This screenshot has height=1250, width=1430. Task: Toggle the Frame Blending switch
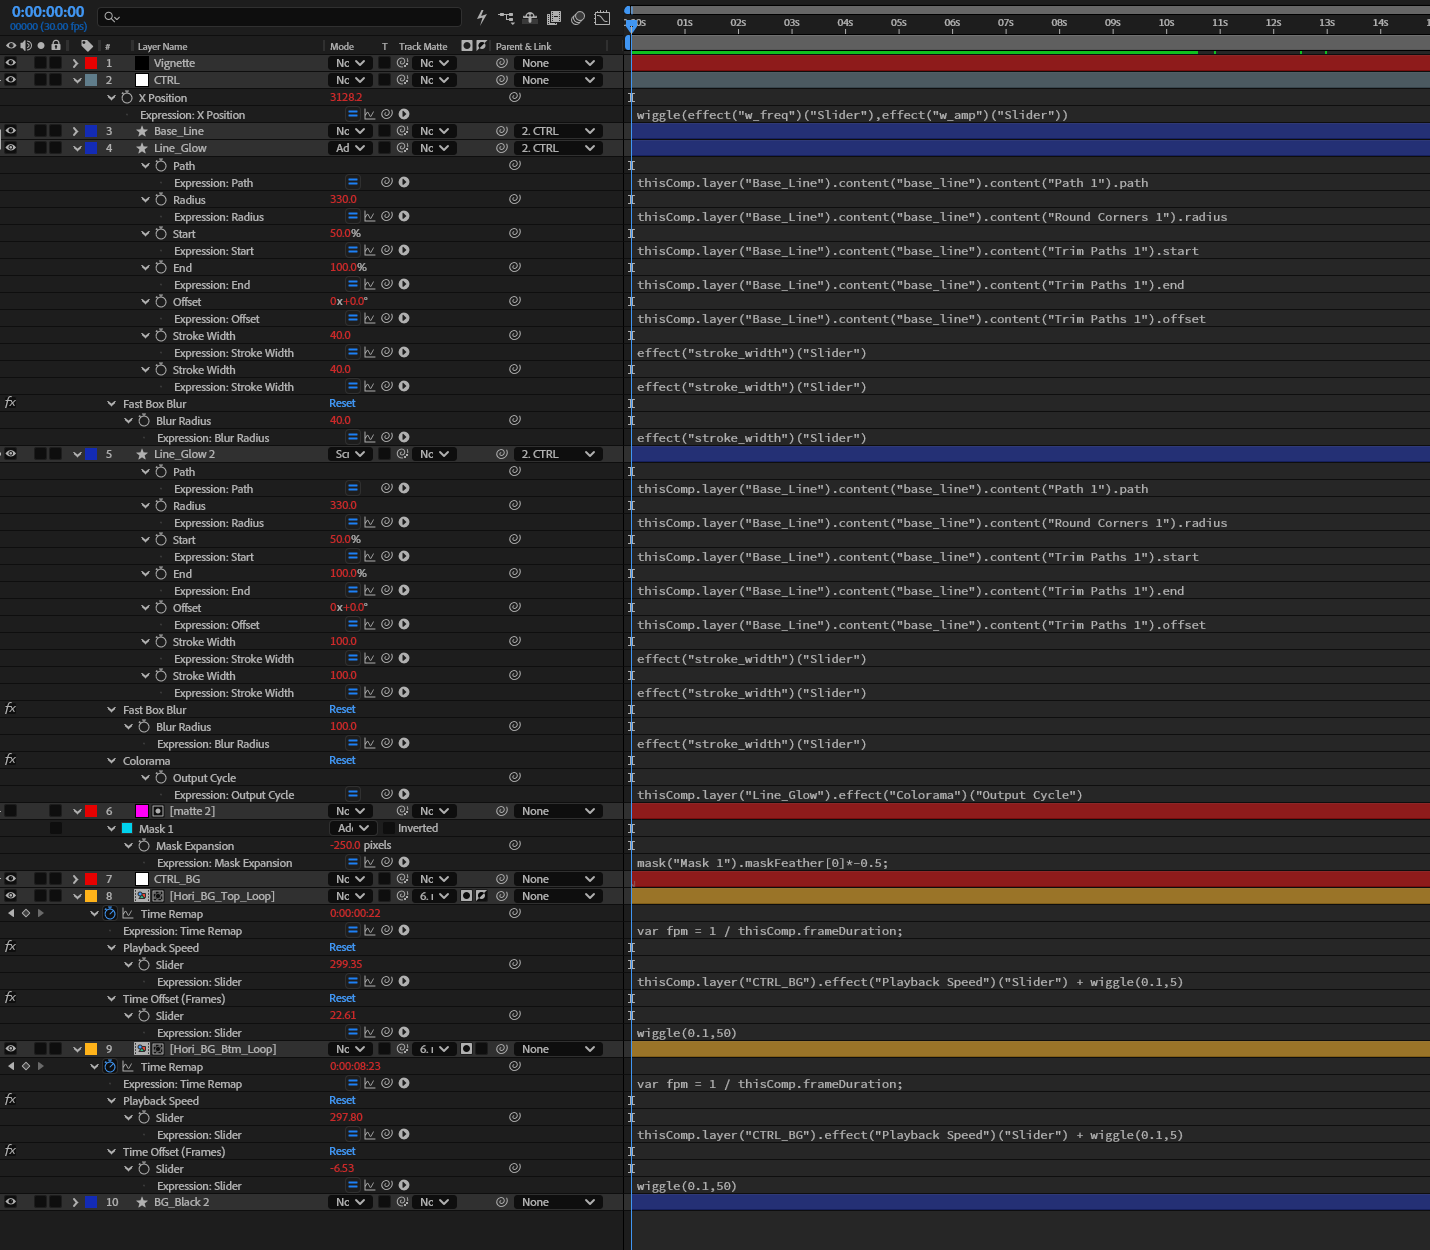pyautogui.click(x=554, y=17)
